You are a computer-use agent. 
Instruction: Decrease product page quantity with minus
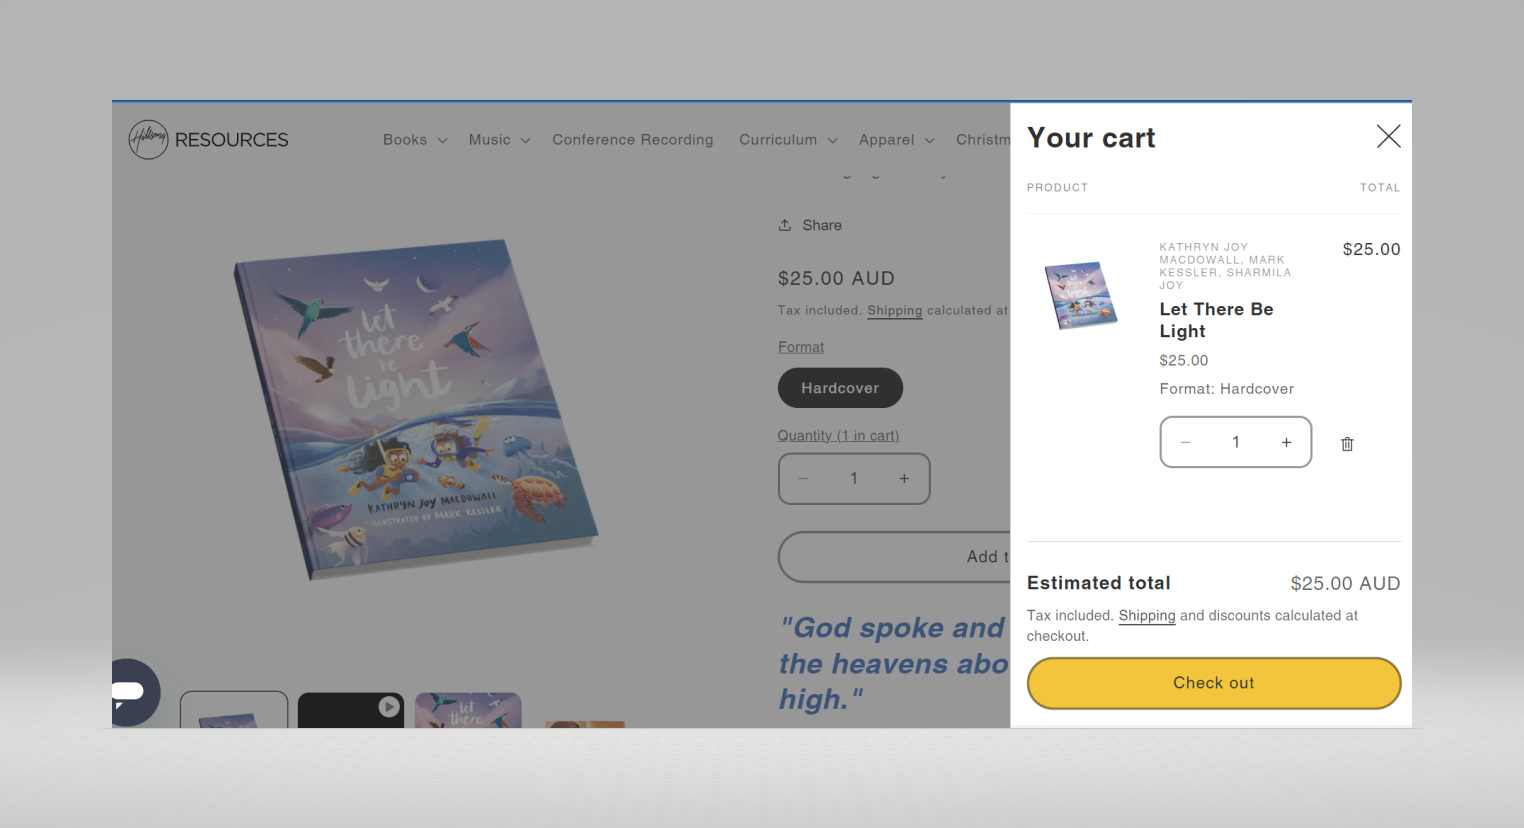pyautogui.click(x=803, y=479)
